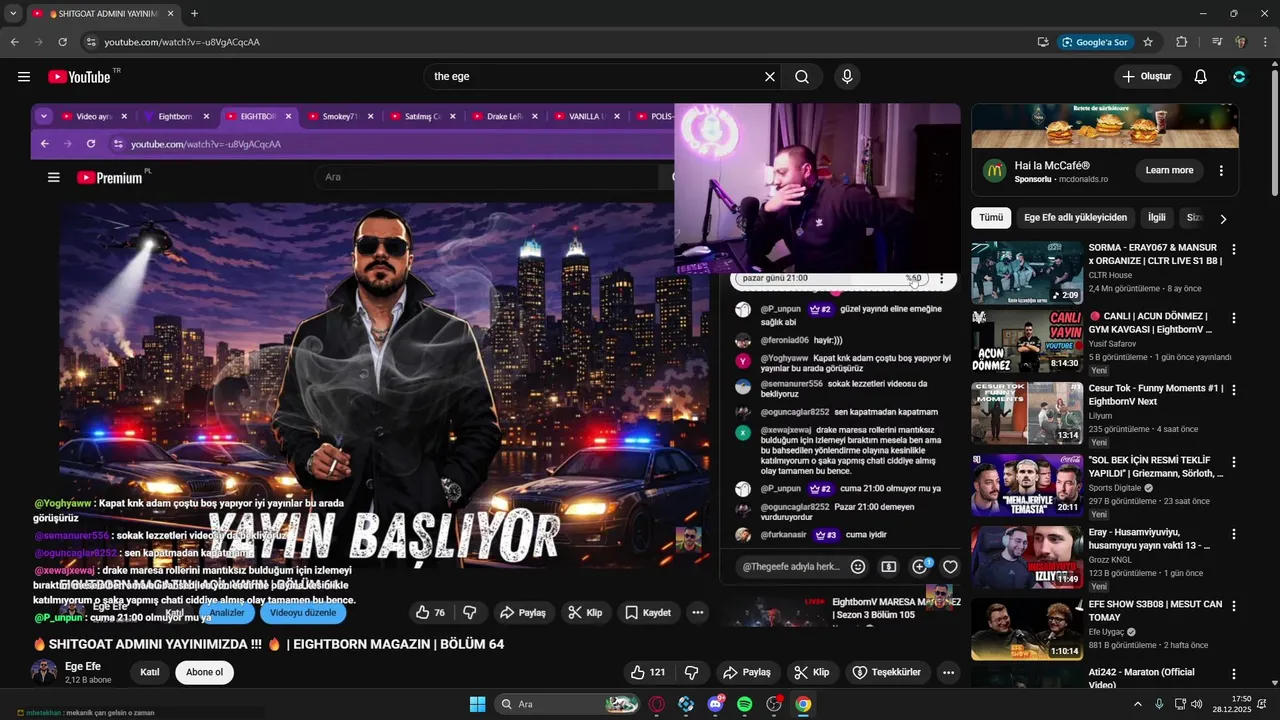
Task: Click the Katıl join button
Action: (x=150, y=672)
